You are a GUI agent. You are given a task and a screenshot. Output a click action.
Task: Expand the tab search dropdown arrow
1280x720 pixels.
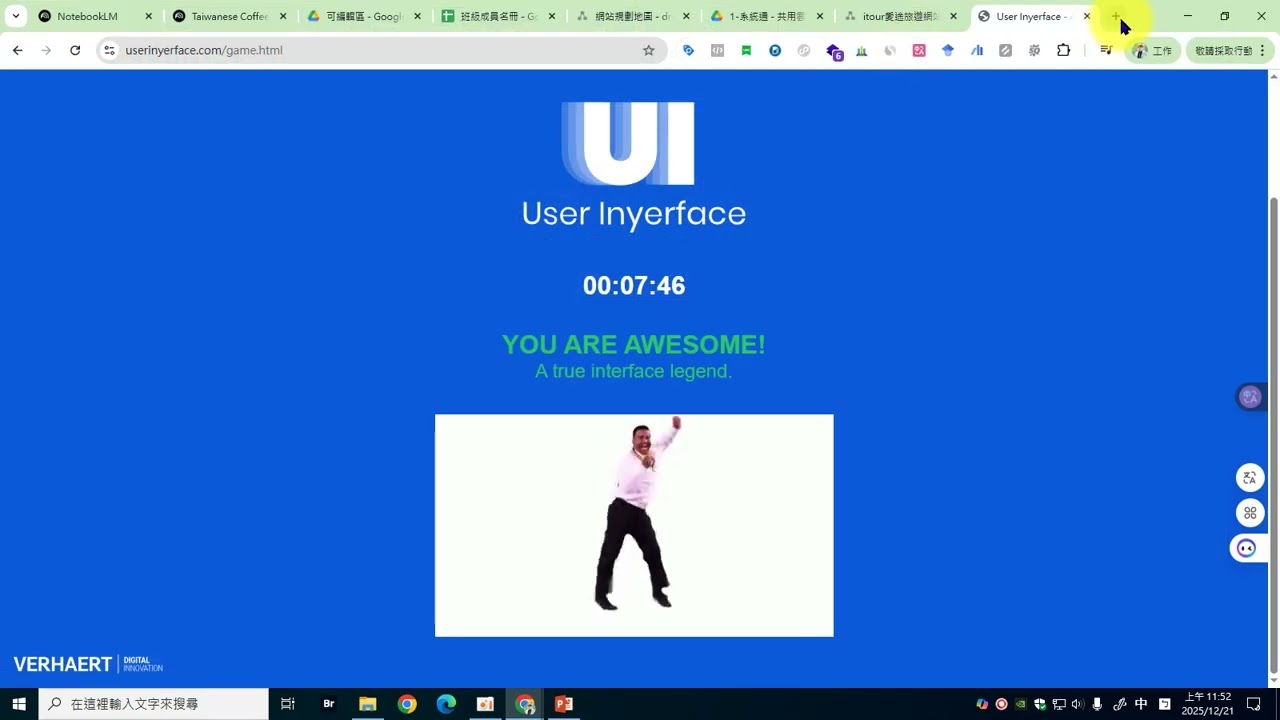pyautogui.click(x=15, y=16)
